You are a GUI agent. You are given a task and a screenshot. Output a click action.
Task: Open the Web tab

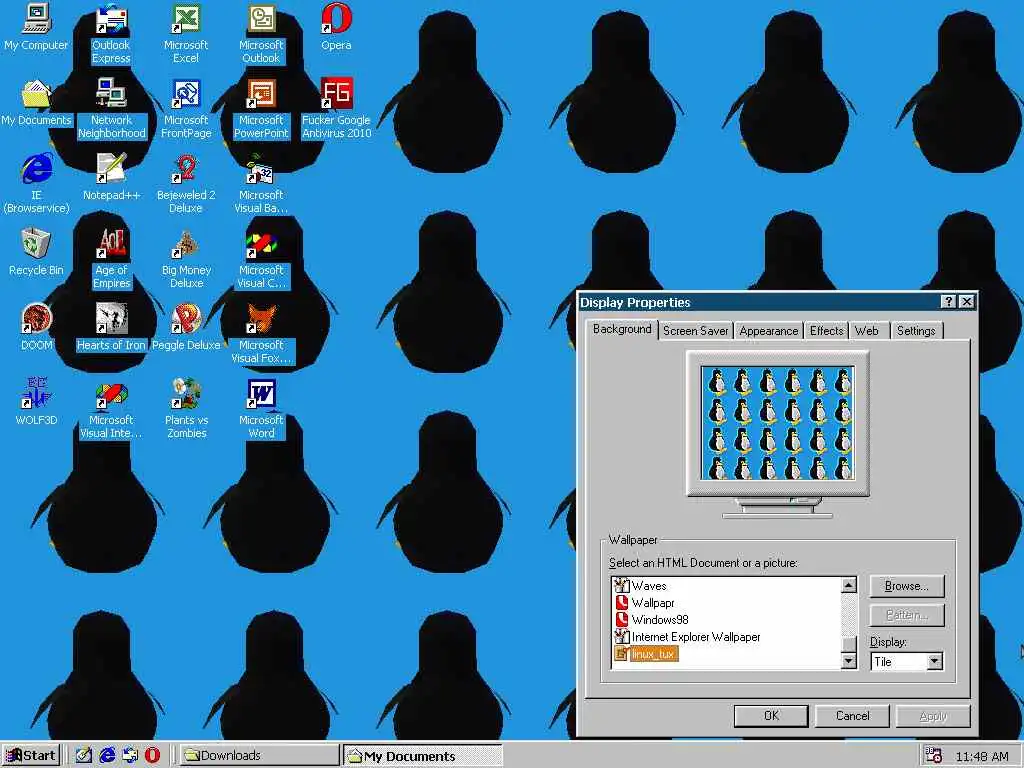(867, 331)
